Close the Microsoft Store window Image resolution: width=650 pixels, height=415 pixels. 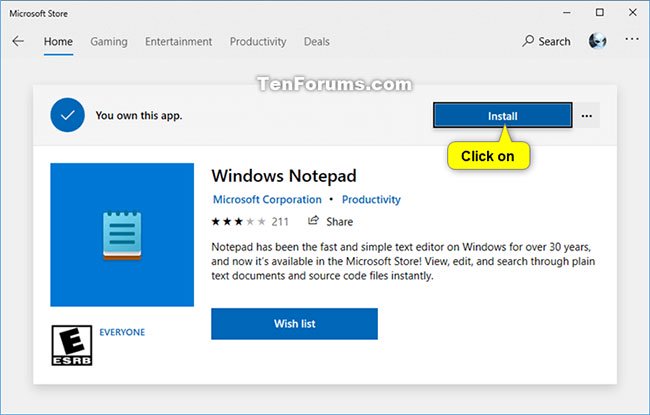coord(633,13)
